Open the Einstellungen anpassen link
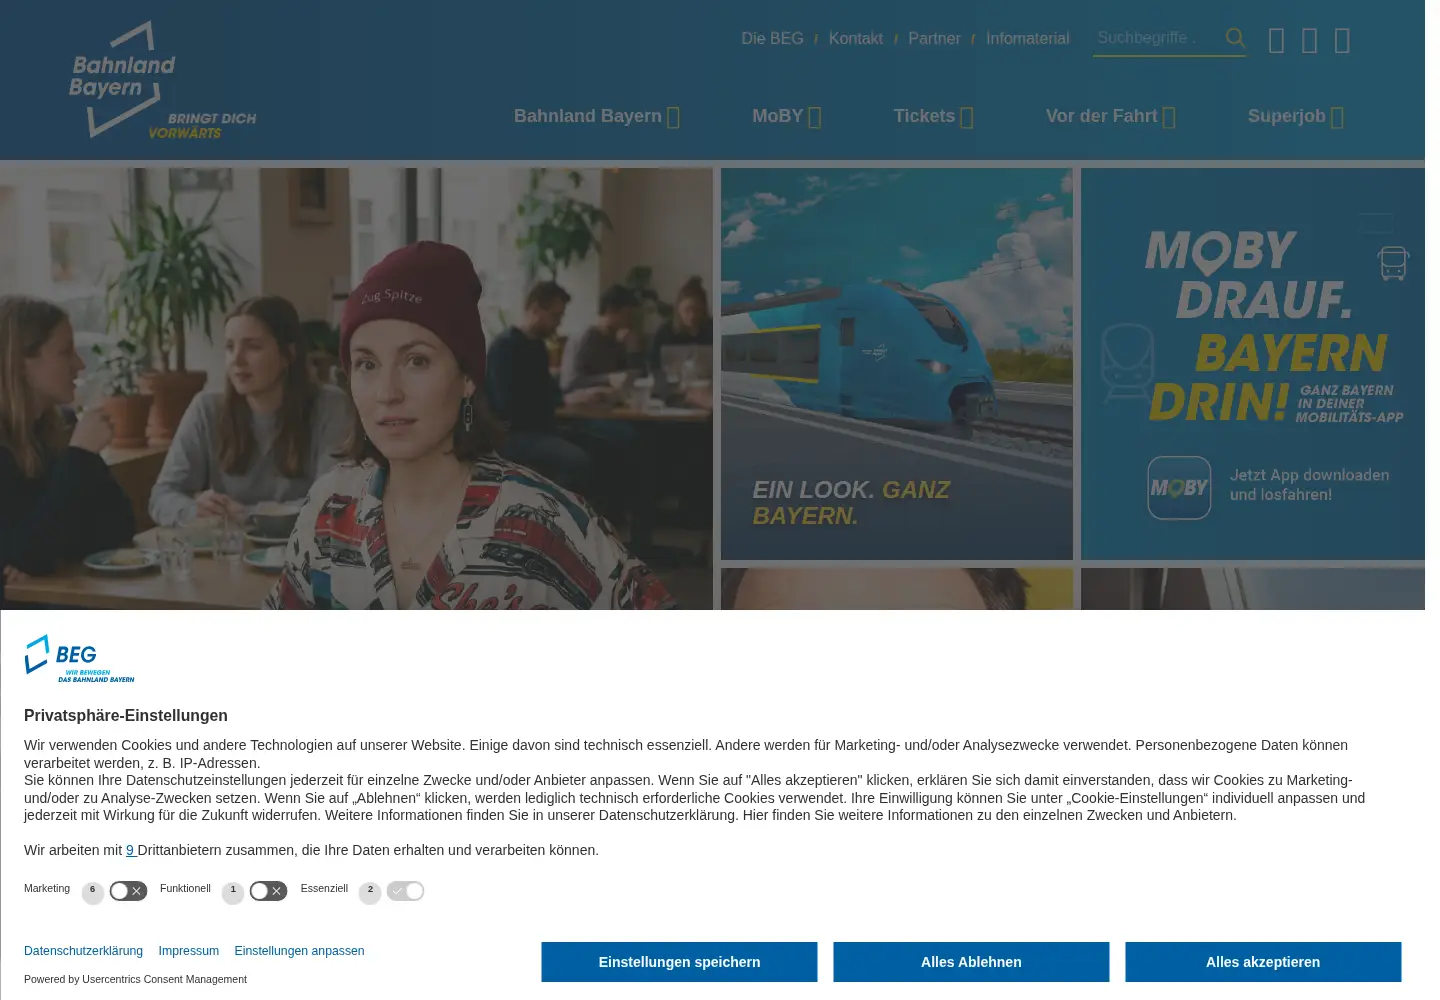This screenshot has width=1440, height=1000. pos(299,951)
